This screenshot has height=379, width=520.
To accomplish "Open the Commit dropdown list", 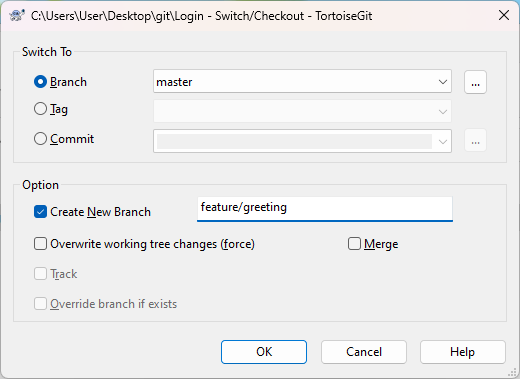I will coord(443,141).
